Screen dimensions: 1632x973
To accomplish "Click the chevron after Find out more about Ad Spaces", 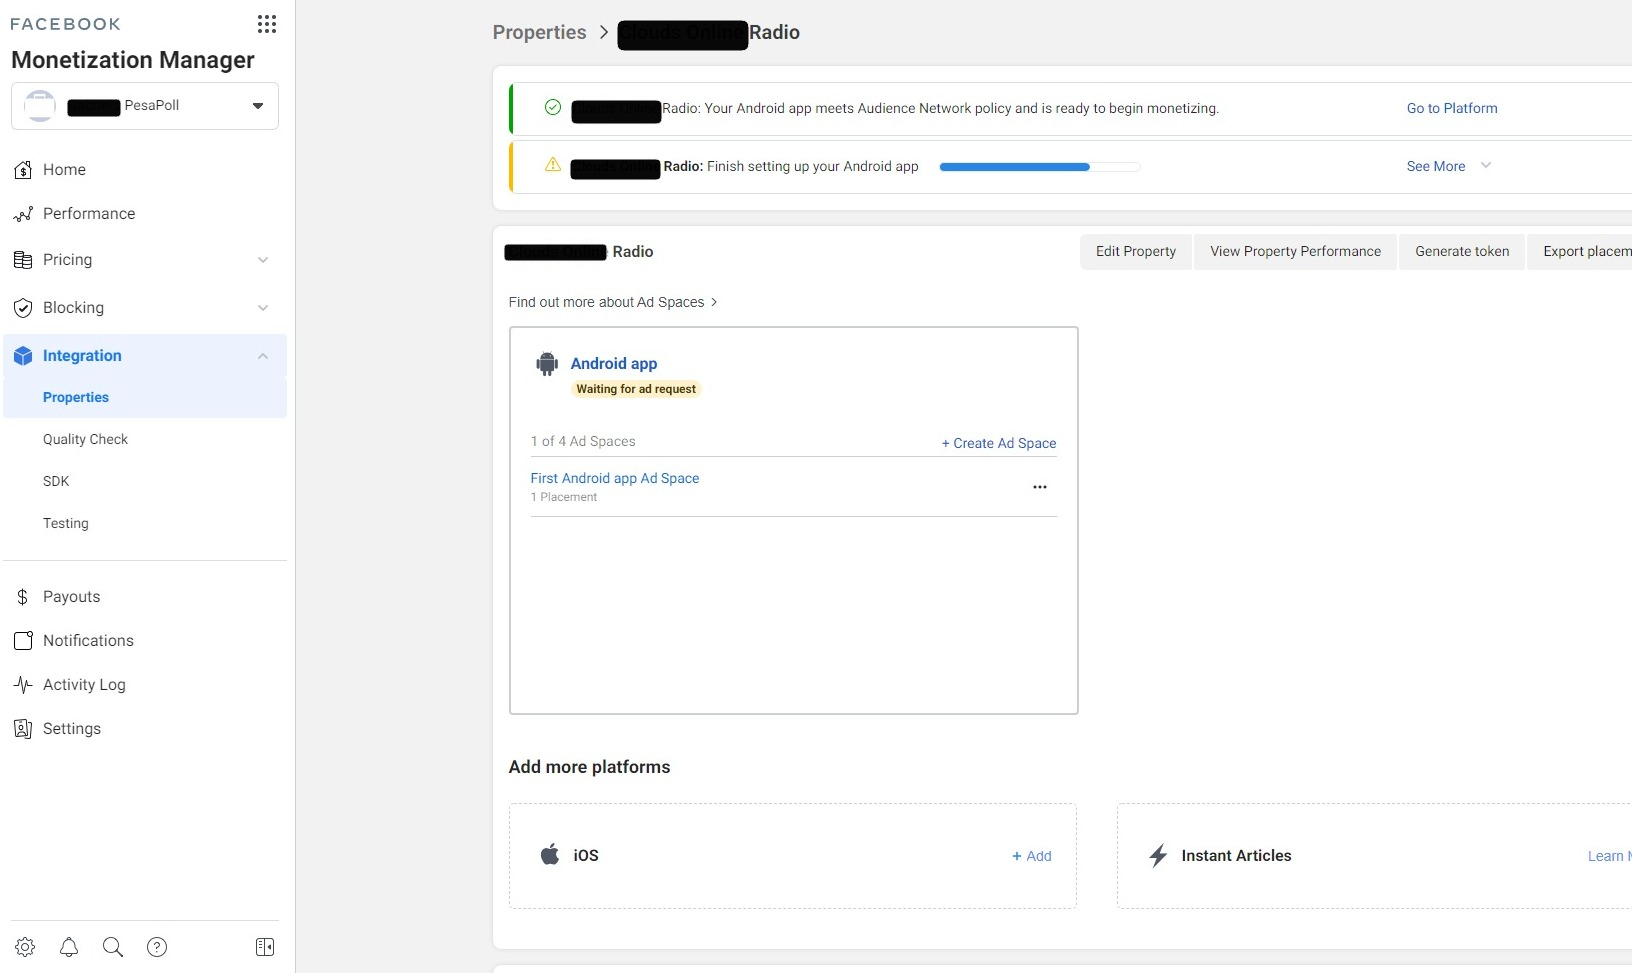I will 714,302.
